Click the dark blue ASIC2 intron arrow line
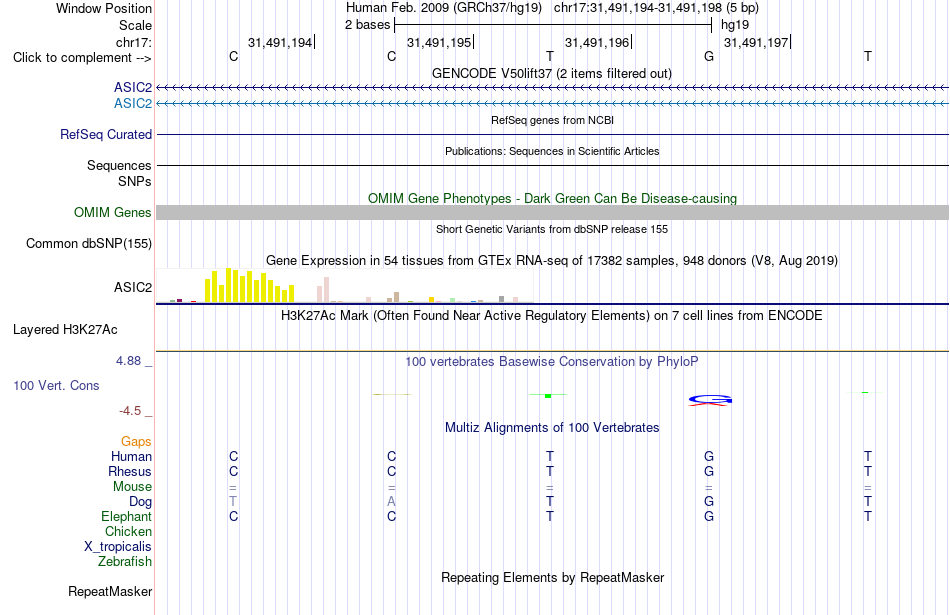This screenshot has height=615, width=950. coord(552,88)
